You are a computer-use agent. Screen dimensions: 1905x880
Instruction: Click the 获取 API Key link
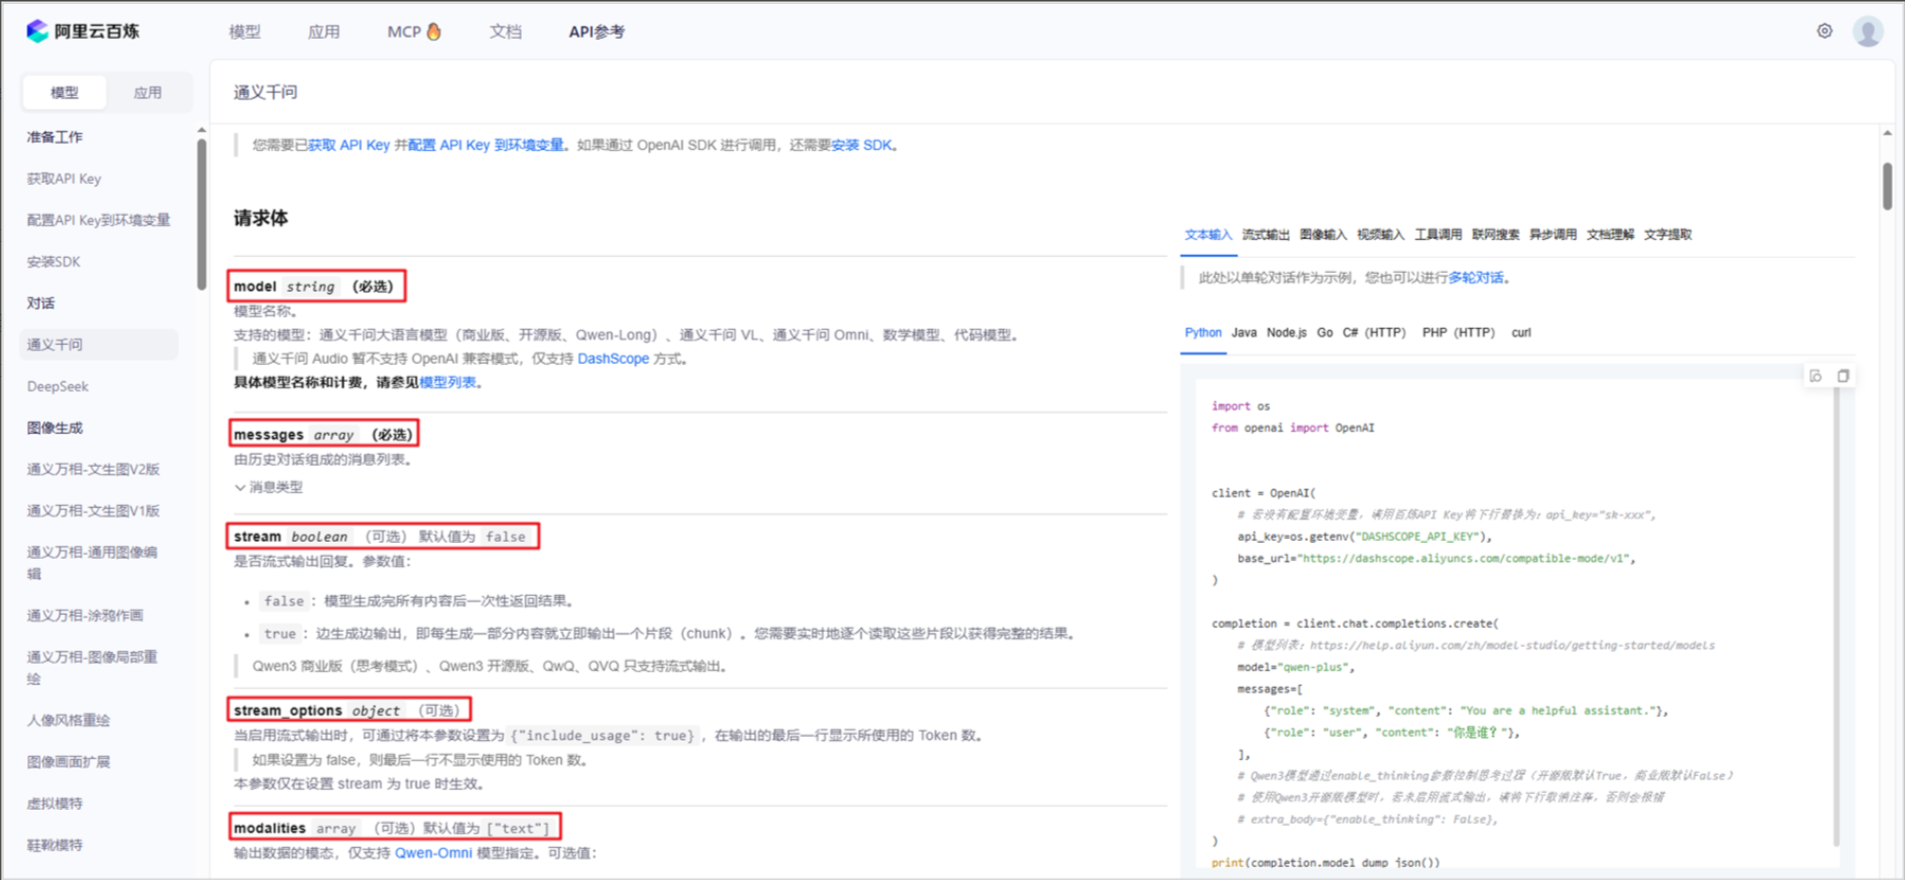(x=349, y=145)
